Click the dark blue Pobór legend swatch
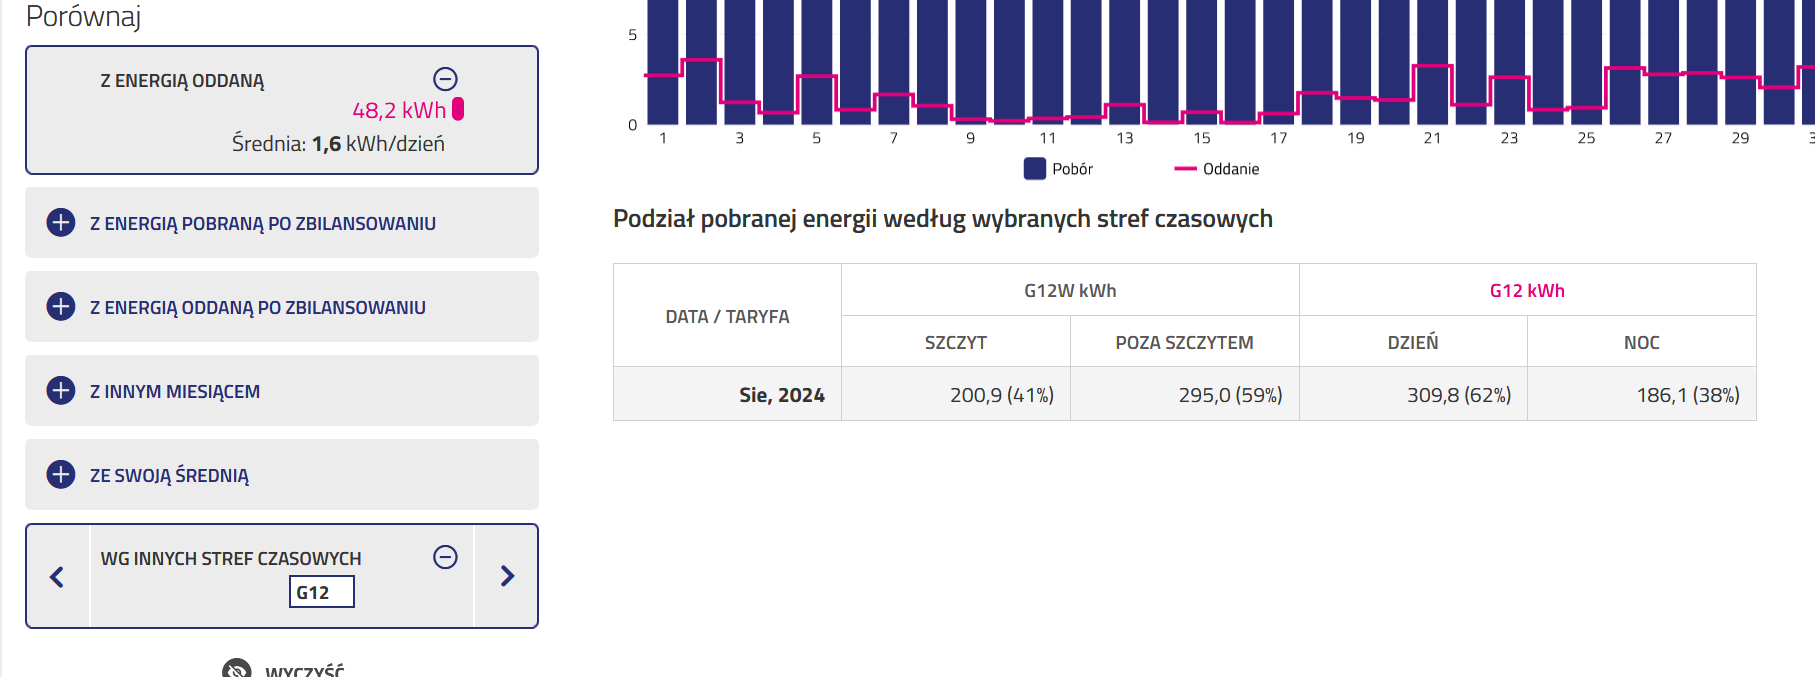 pyautogui.click(x=1035, y=169)
